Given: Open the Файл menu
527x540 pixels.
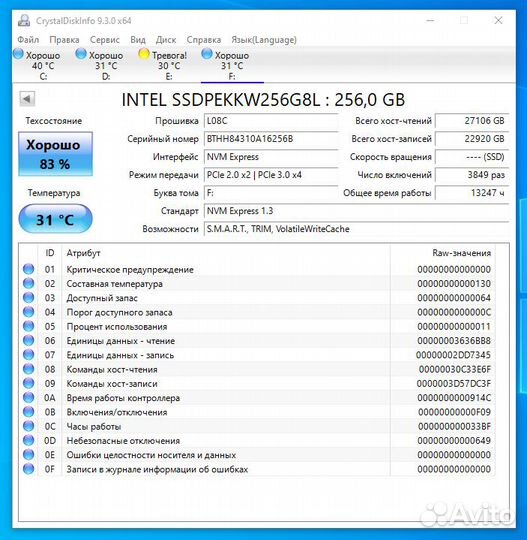Looking at the screenshot, I should pyautogui.click(x=28, y=40).
